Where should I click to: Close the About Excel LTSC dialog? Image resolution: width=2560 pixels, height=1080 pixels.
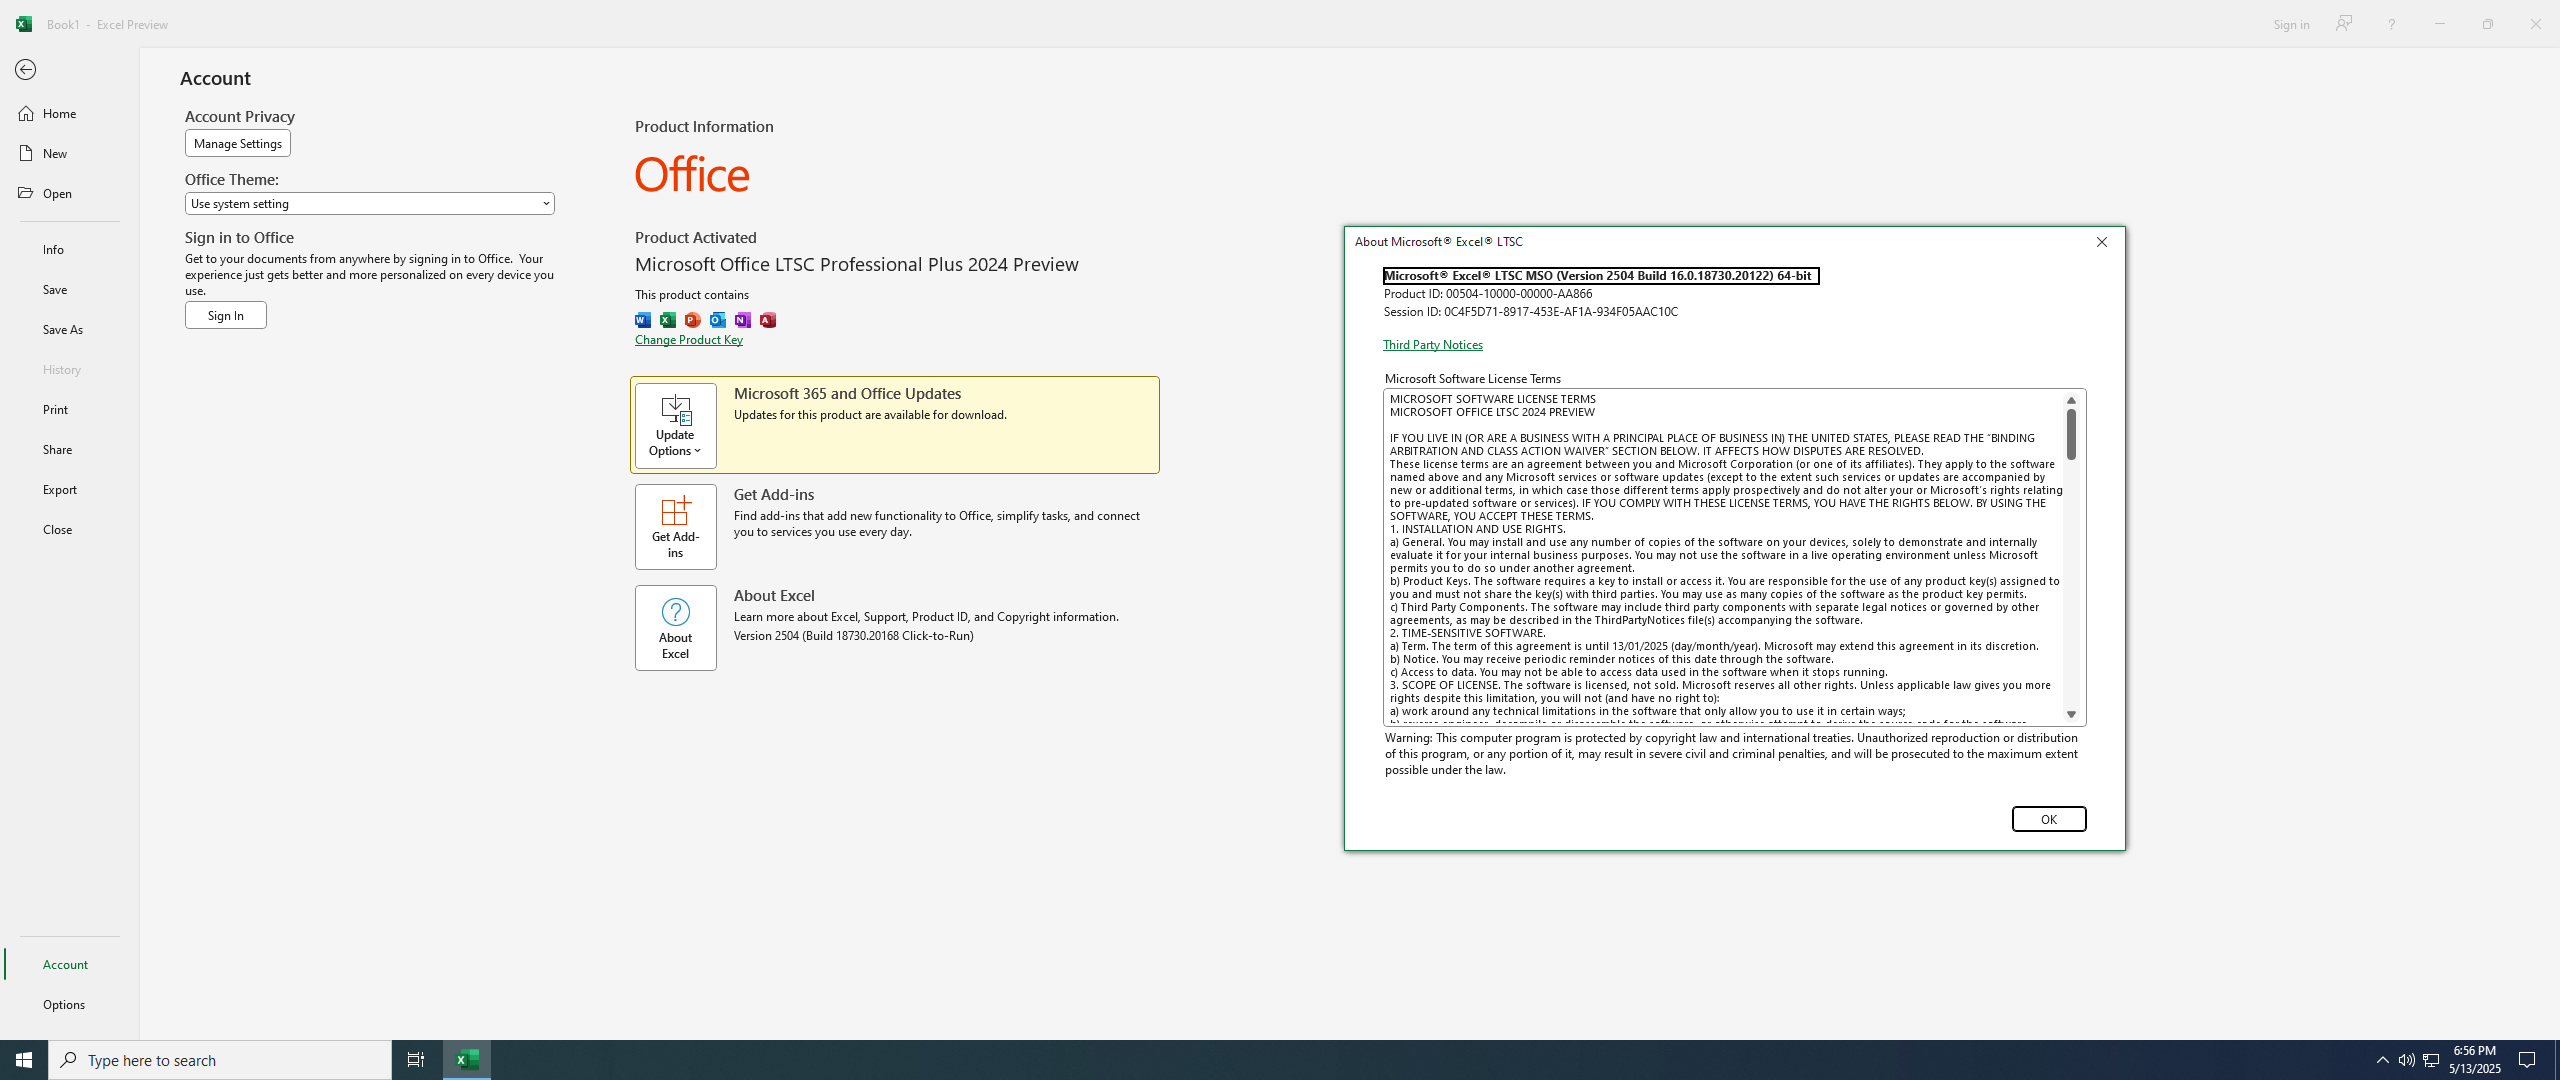point(2101,242)
